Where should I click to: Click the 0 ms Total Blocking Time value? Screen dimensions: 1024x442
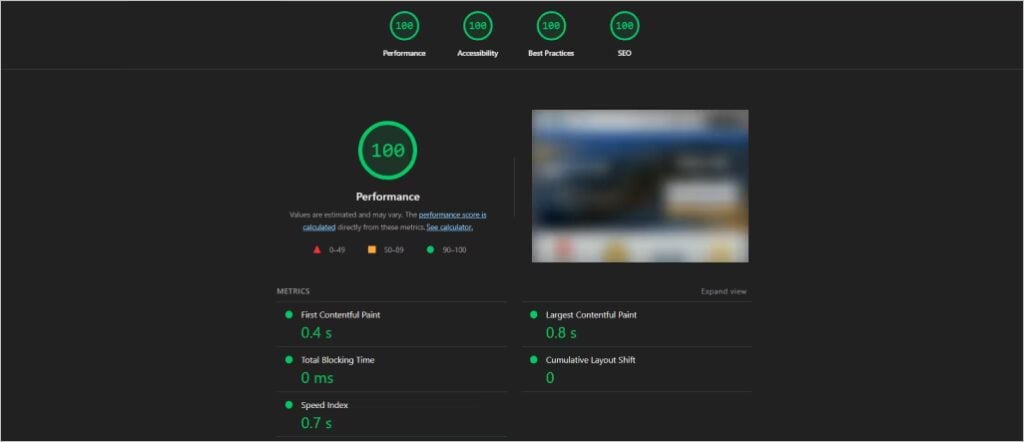317,378
